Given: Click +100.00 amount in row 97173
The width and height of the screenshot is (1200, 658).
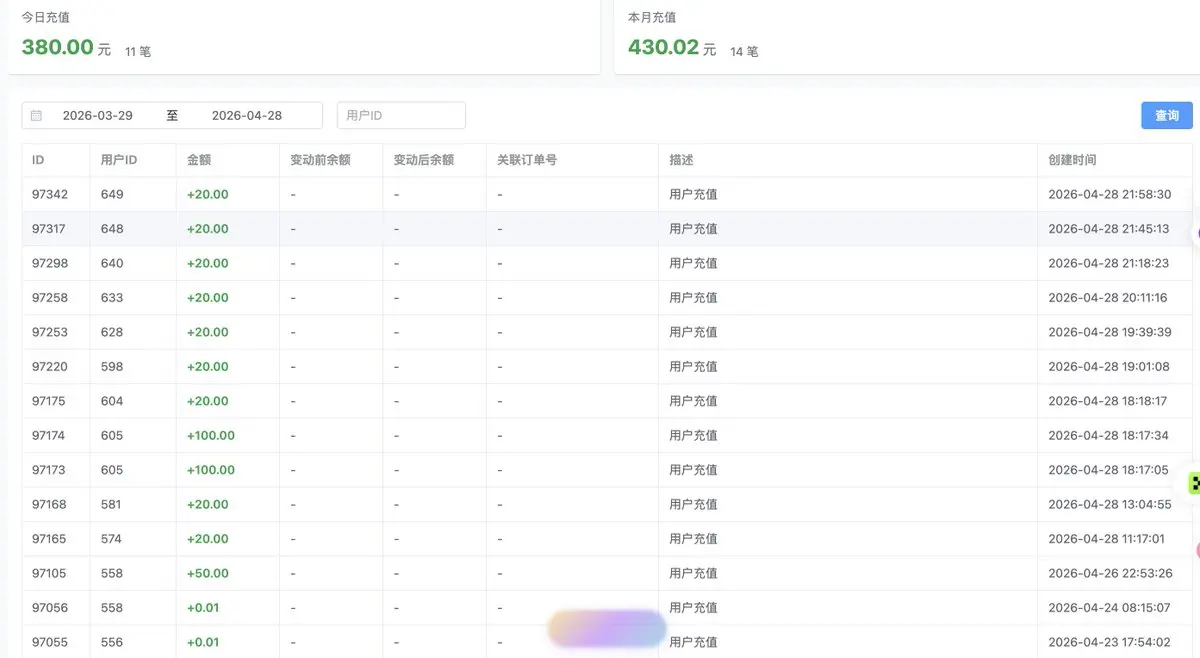Looking at the screenshot, I should [x=211, y=470].
